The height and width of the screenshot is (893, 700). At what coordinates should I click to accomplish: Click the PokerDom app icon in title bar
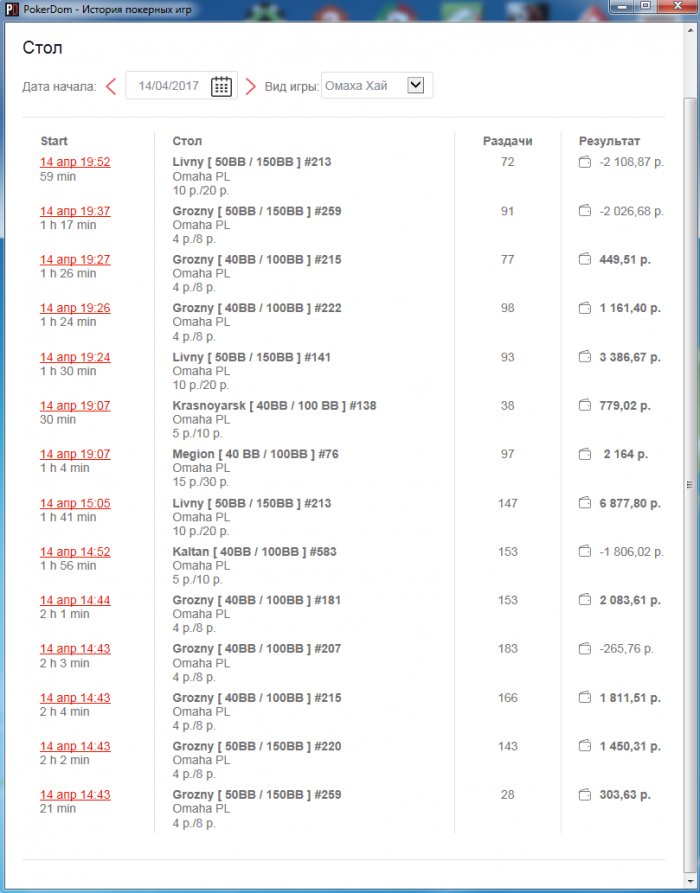coord(9,8)
